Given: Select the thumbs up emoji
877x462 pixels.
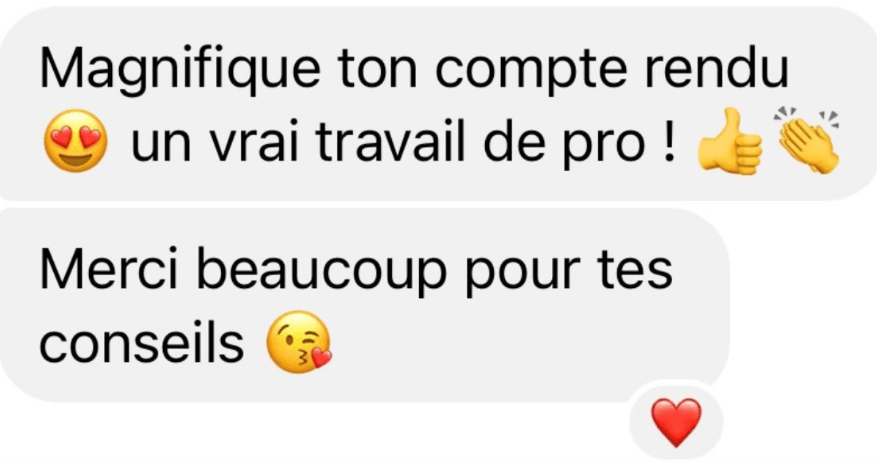Looking at the screenshot, I should click(x=729, y=141).
